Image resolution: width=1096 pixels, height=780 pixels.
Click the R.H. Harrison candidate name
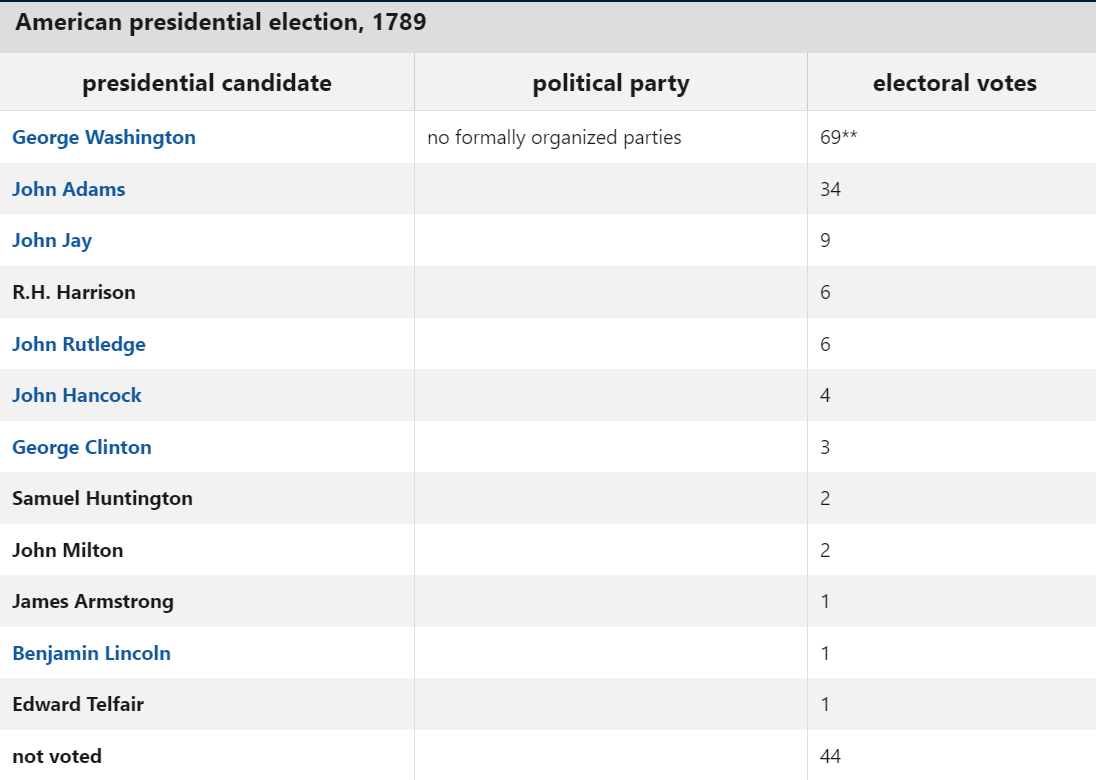[x=74, y=292]
